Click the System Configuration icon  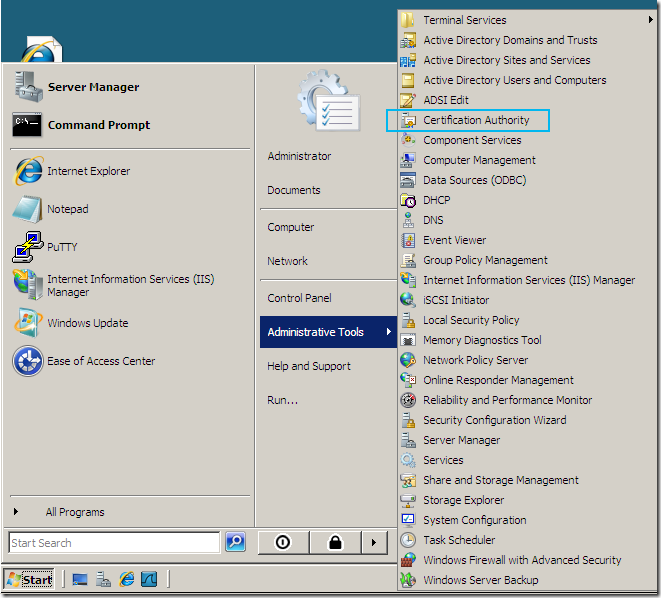pyautogui.click(x=408, y=520)
